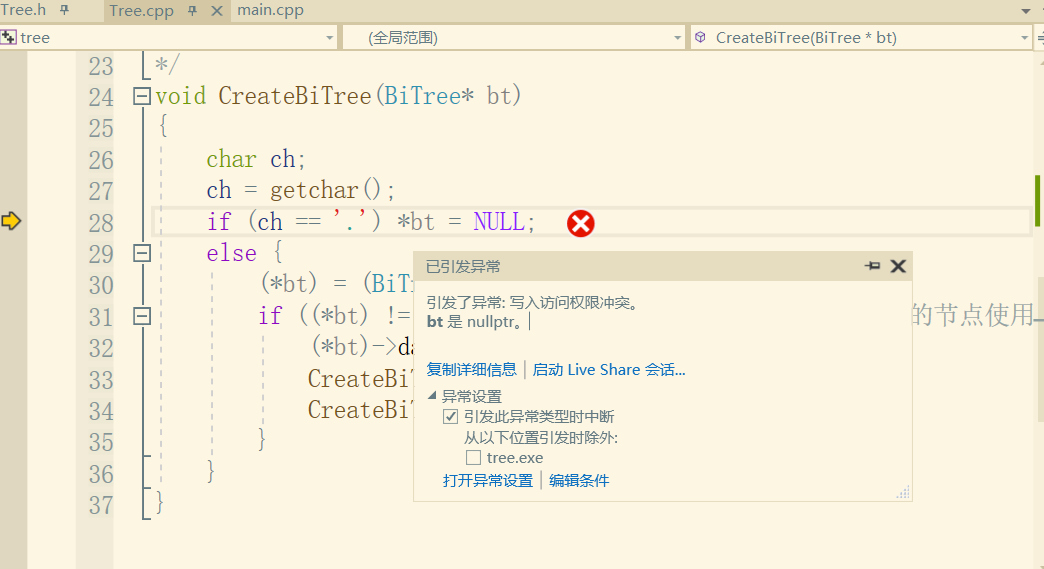Viewport: 1044px width, 569px height.
Task: Click the project icon in the tree dropdown
Action: click(9, 37)
